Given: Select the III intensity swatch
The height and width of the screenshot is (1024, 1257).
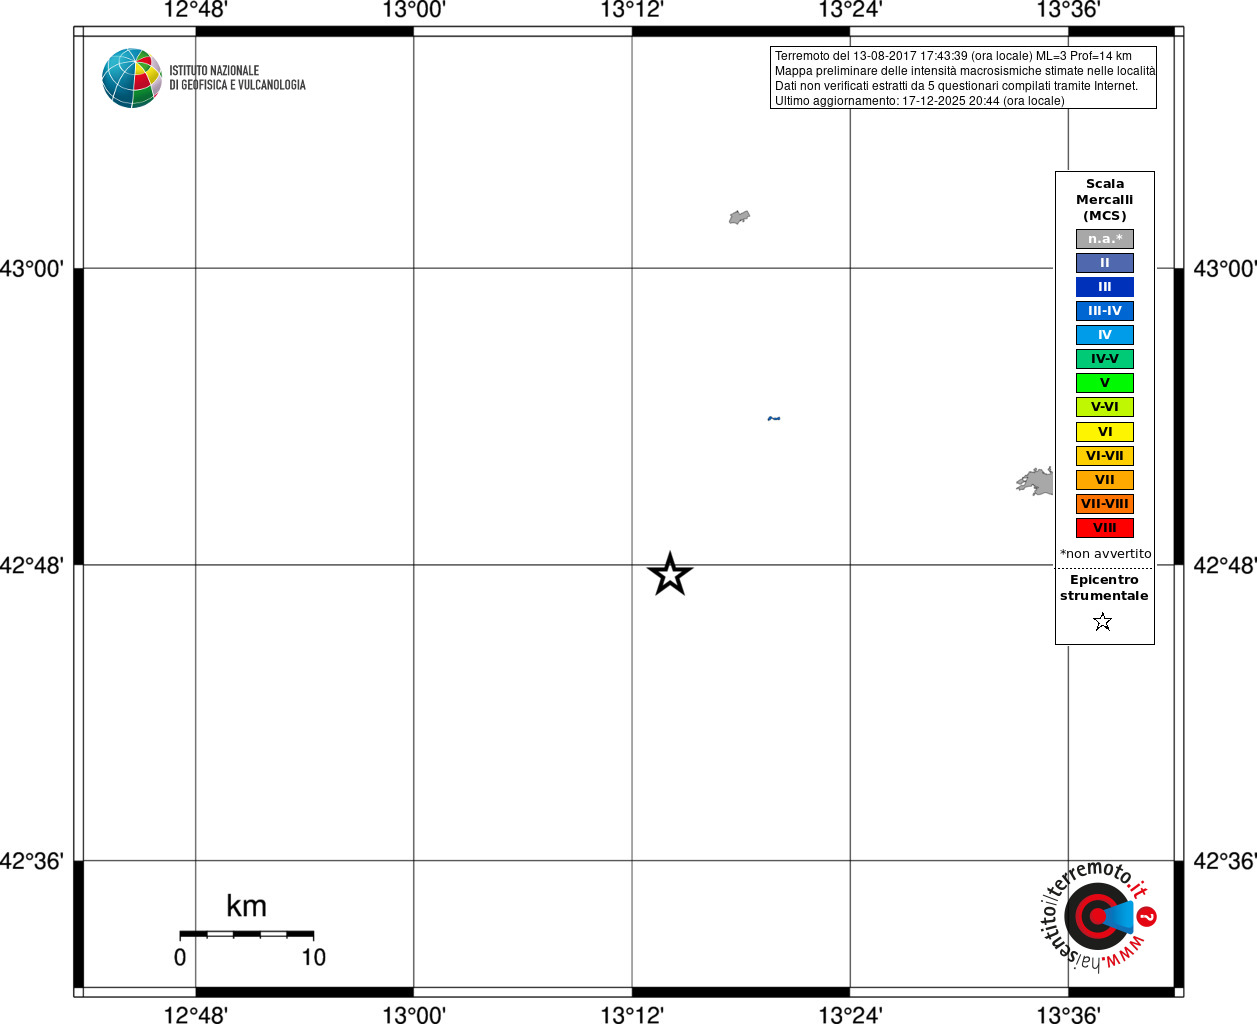Looking at the screenshot, I should click(1105, 287).
